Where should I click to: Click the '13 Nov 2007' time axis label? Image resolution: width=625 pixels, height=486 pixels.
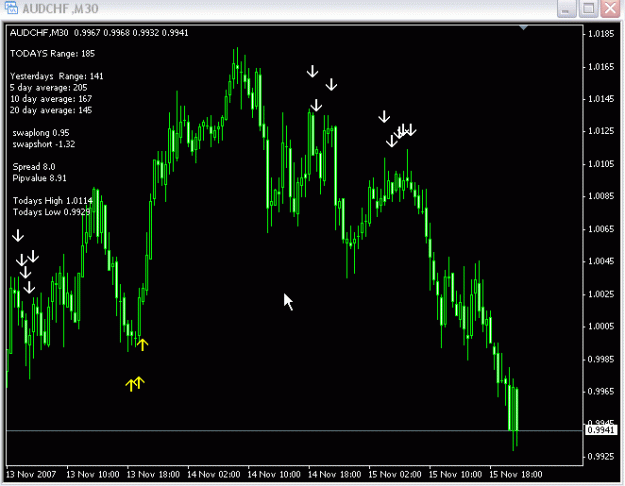(x=31, y=474)
